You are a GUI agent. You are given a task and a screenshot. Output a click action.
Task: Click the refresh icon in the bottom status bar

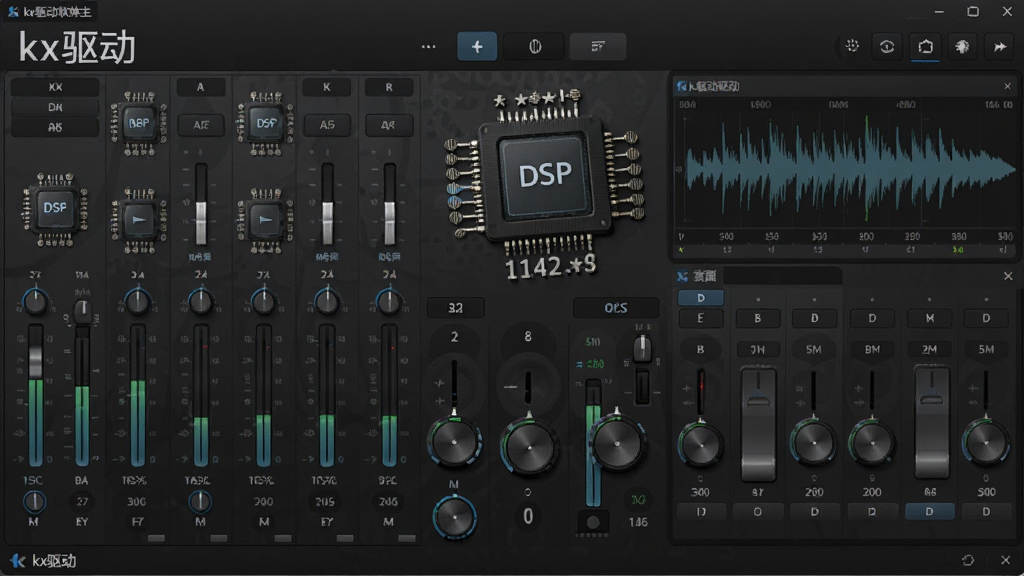968,560
